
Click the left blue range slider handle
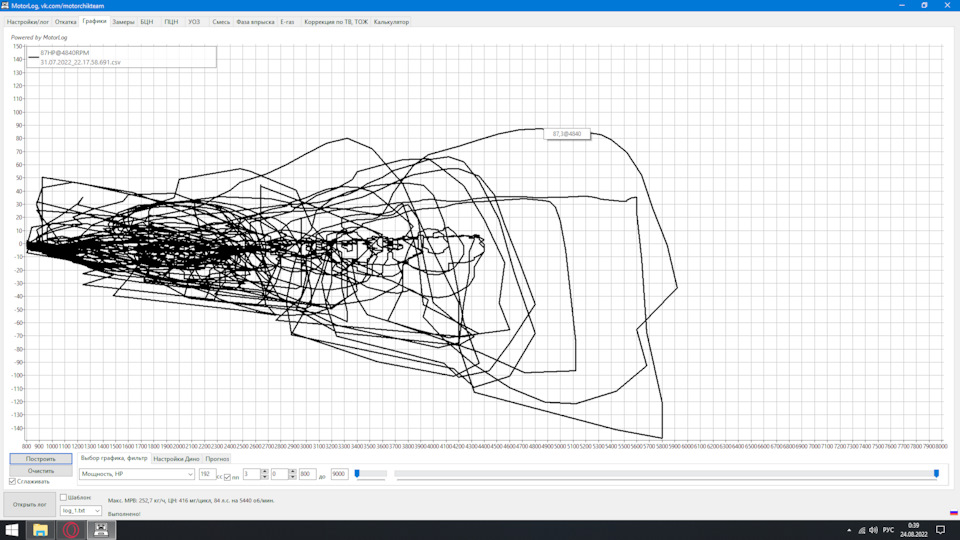click(357, 473)
